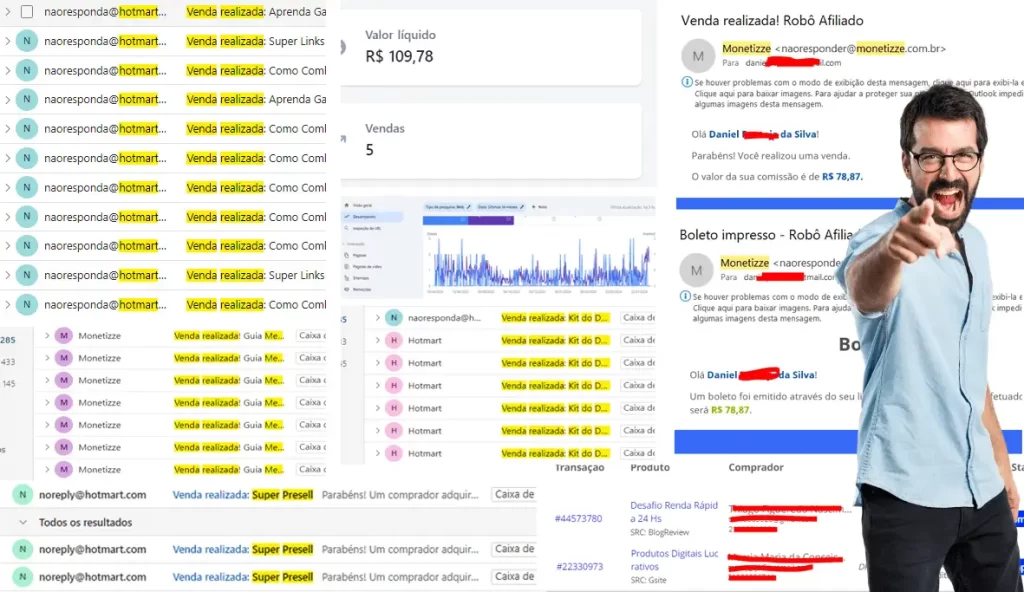1024x592 pixels.
Task: Open transaction #44573780
Action: pyautogui.click(x=579, y=519)
